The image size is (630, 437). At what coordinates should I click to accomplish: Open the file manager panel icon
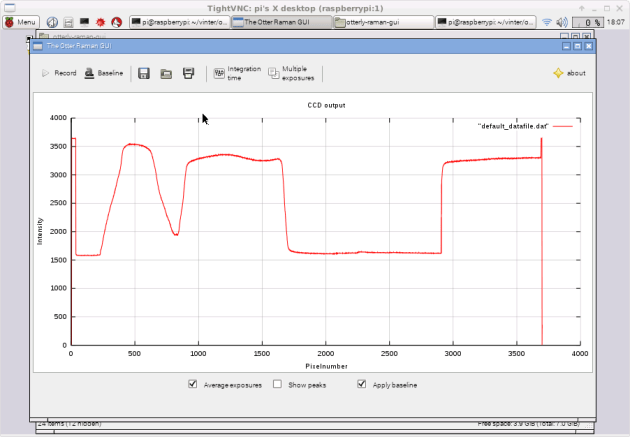[69, 22]
